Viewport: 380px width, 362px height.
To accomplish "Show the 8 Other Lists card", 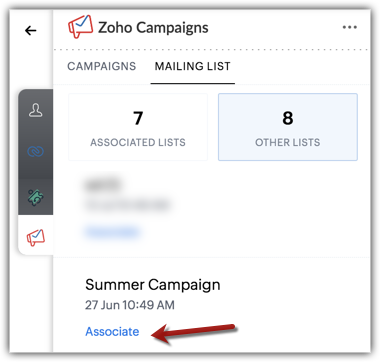I will pyautogui.click(x=288, y=127).
